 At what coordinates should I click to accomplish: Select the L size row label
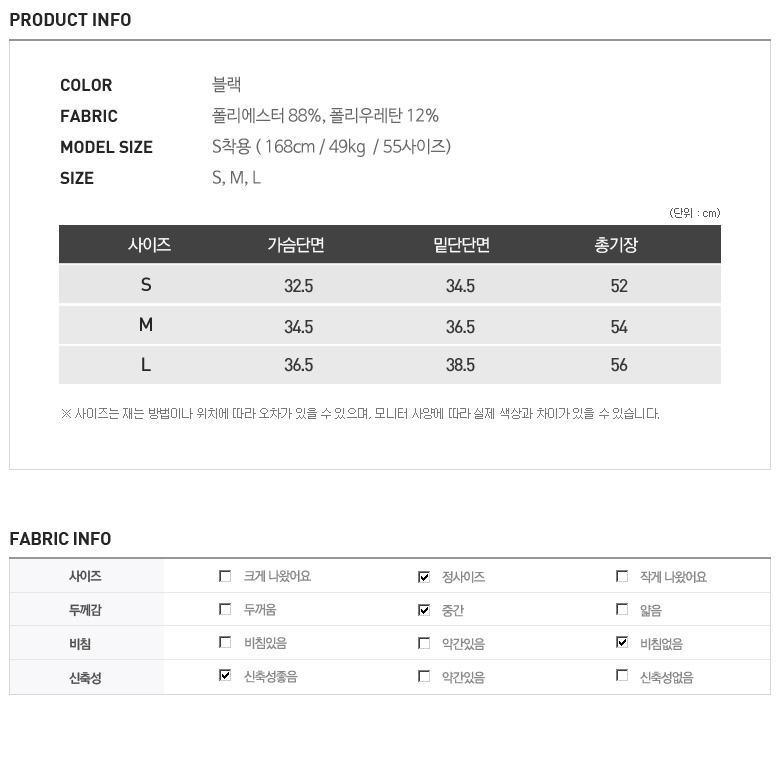tap(146, 365)
